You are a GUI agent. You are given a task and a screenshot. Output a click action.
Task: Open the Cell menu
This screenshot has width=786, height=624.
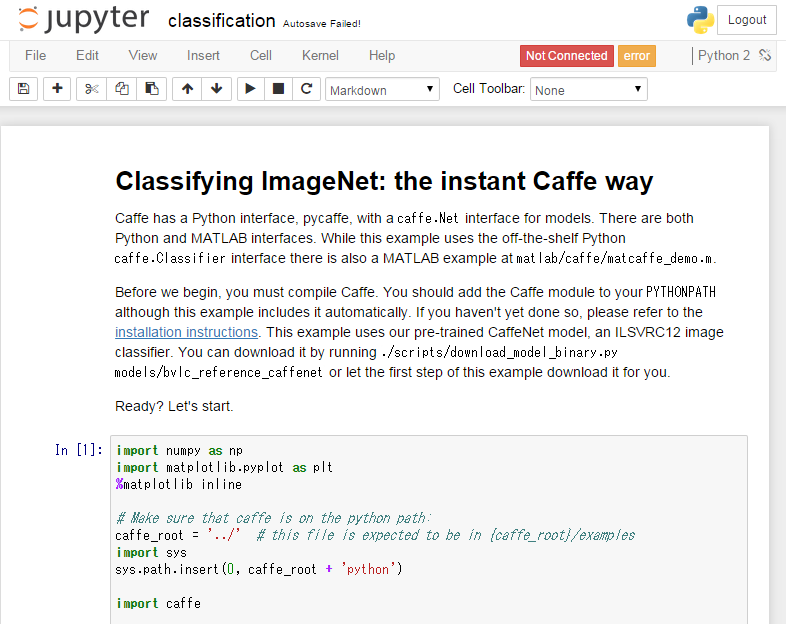click(261, 55)
